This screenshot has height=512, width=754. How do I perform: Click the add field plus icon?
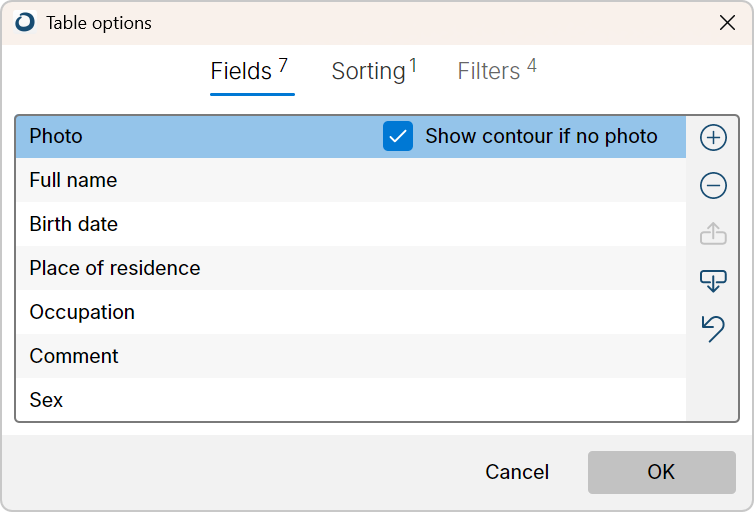click(713, 137)
